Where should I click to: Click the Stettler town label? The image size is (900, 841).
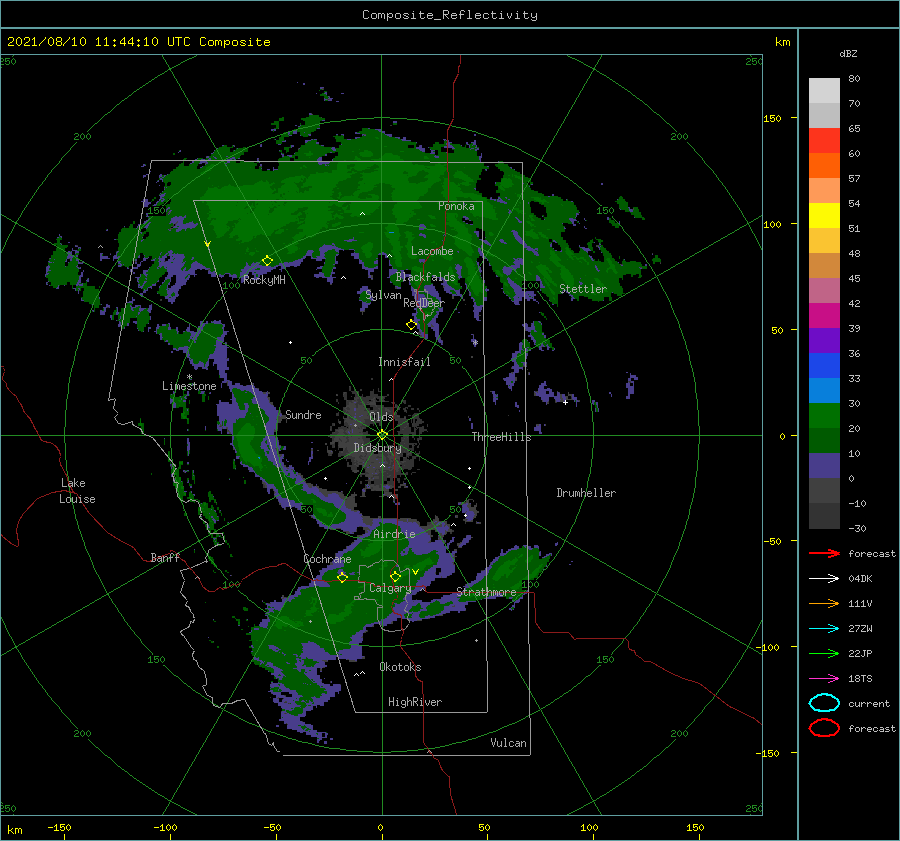click(583, 289)
